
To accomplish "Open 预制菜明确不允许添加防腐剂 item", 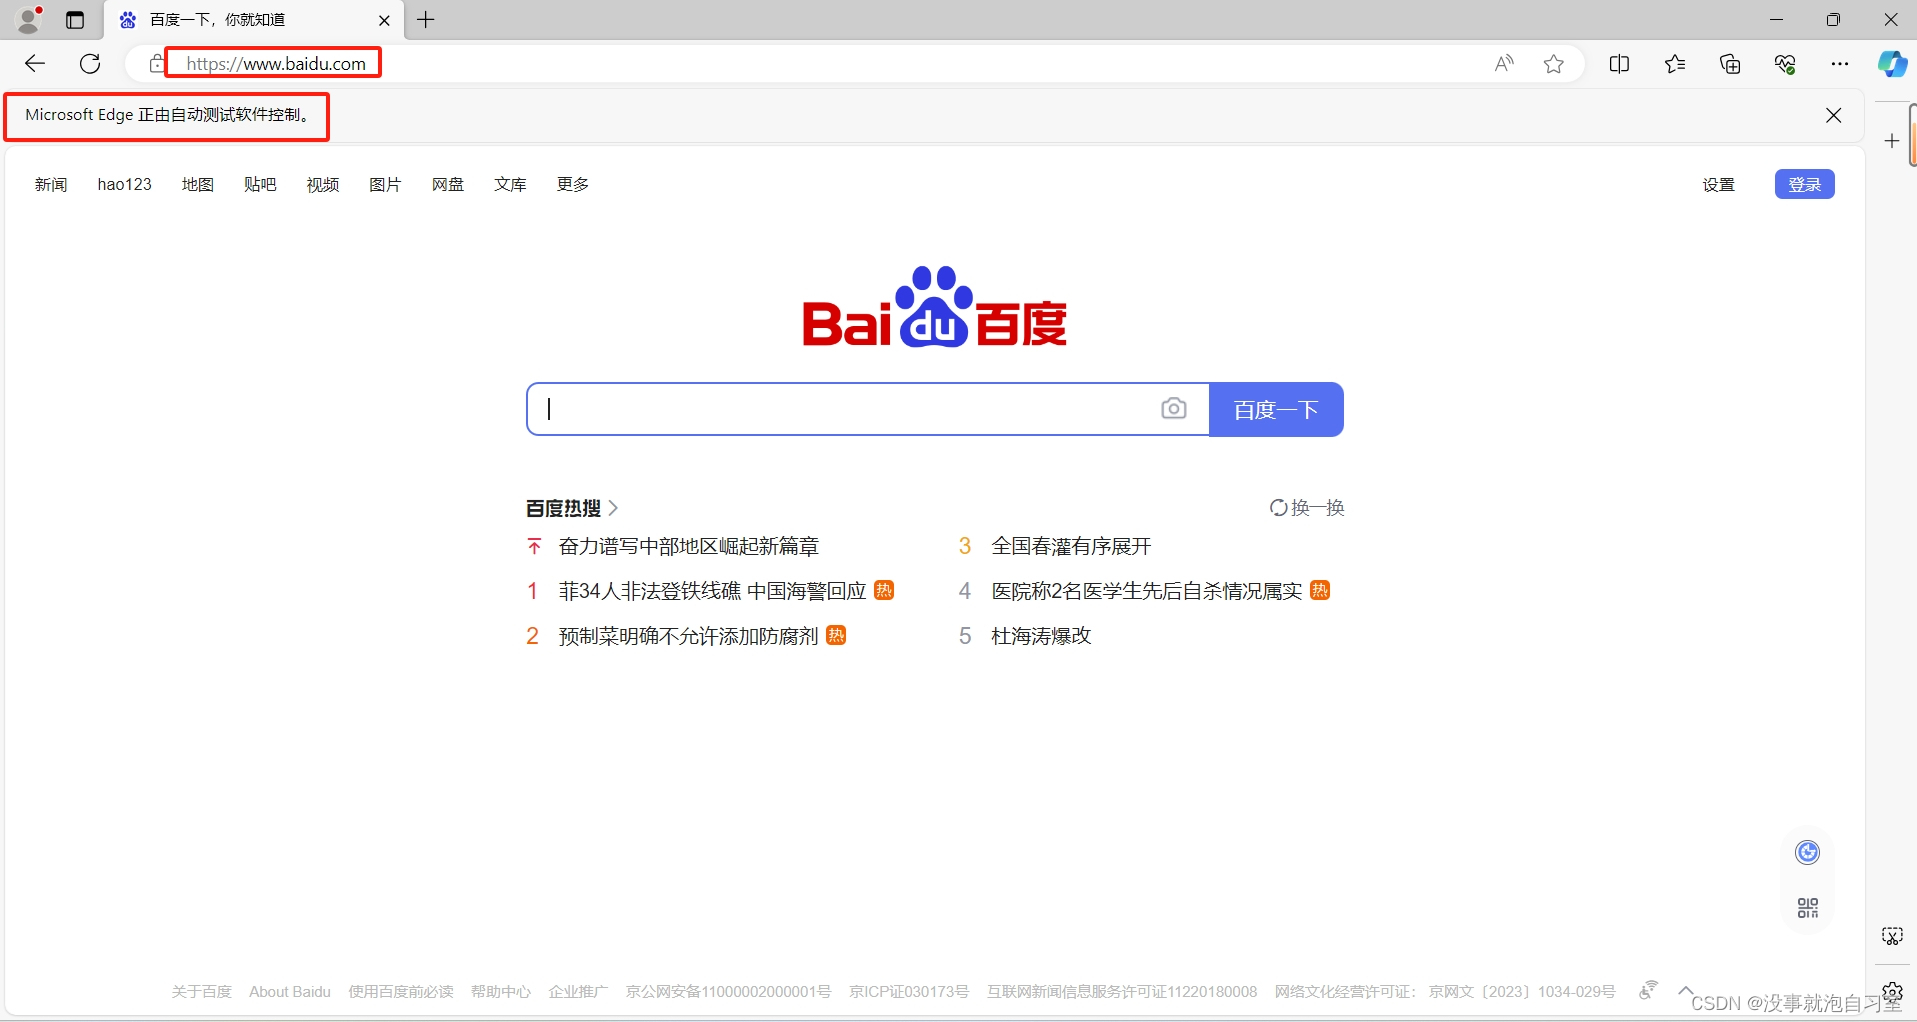I will pos(689,636).
